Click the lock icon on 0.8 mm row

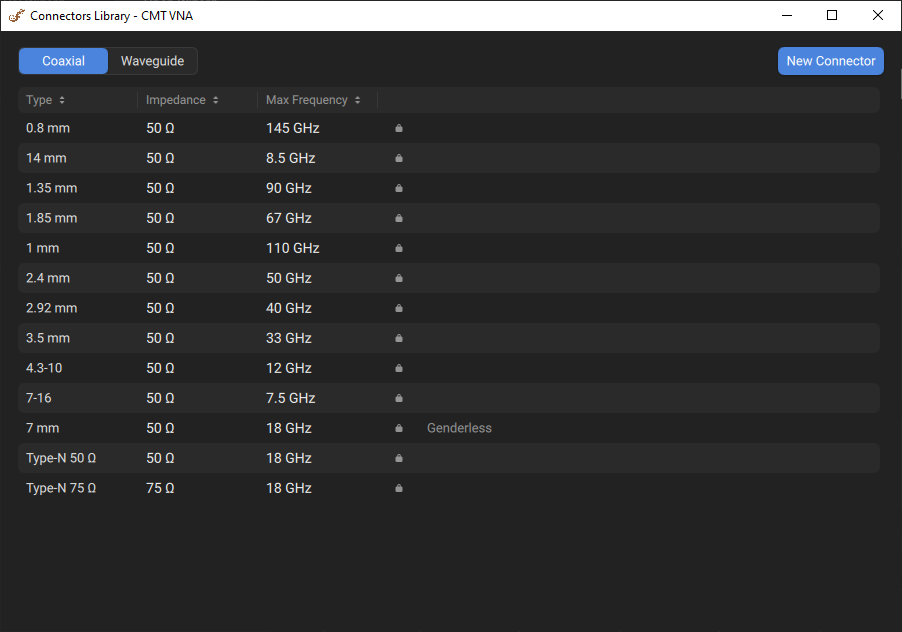coord(399,128)
